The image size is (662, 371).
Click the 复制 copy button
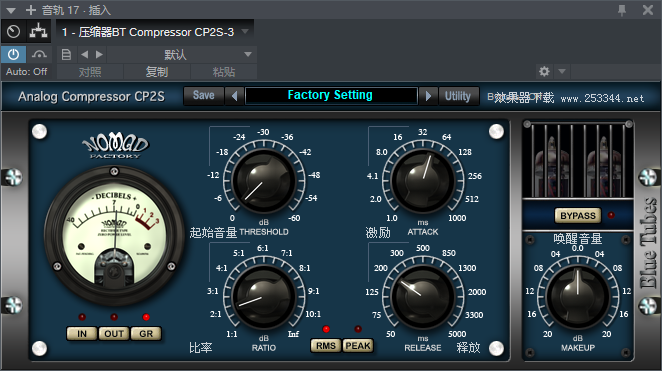157,72
